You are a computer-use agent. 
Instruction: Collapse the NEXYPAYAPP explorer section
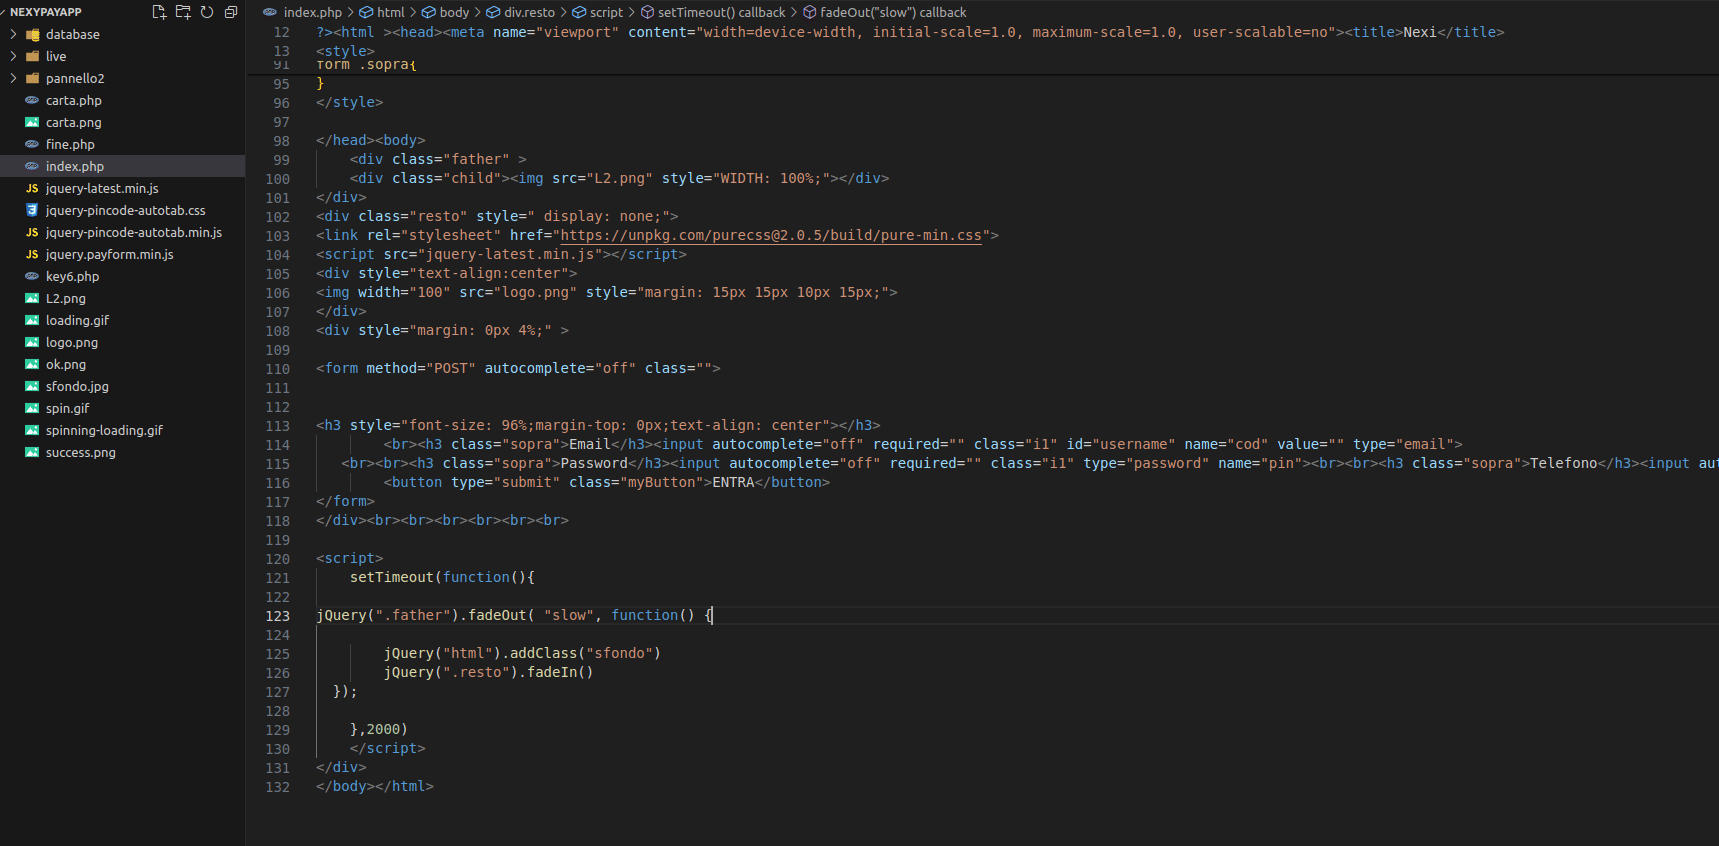[x=46, y=12]
